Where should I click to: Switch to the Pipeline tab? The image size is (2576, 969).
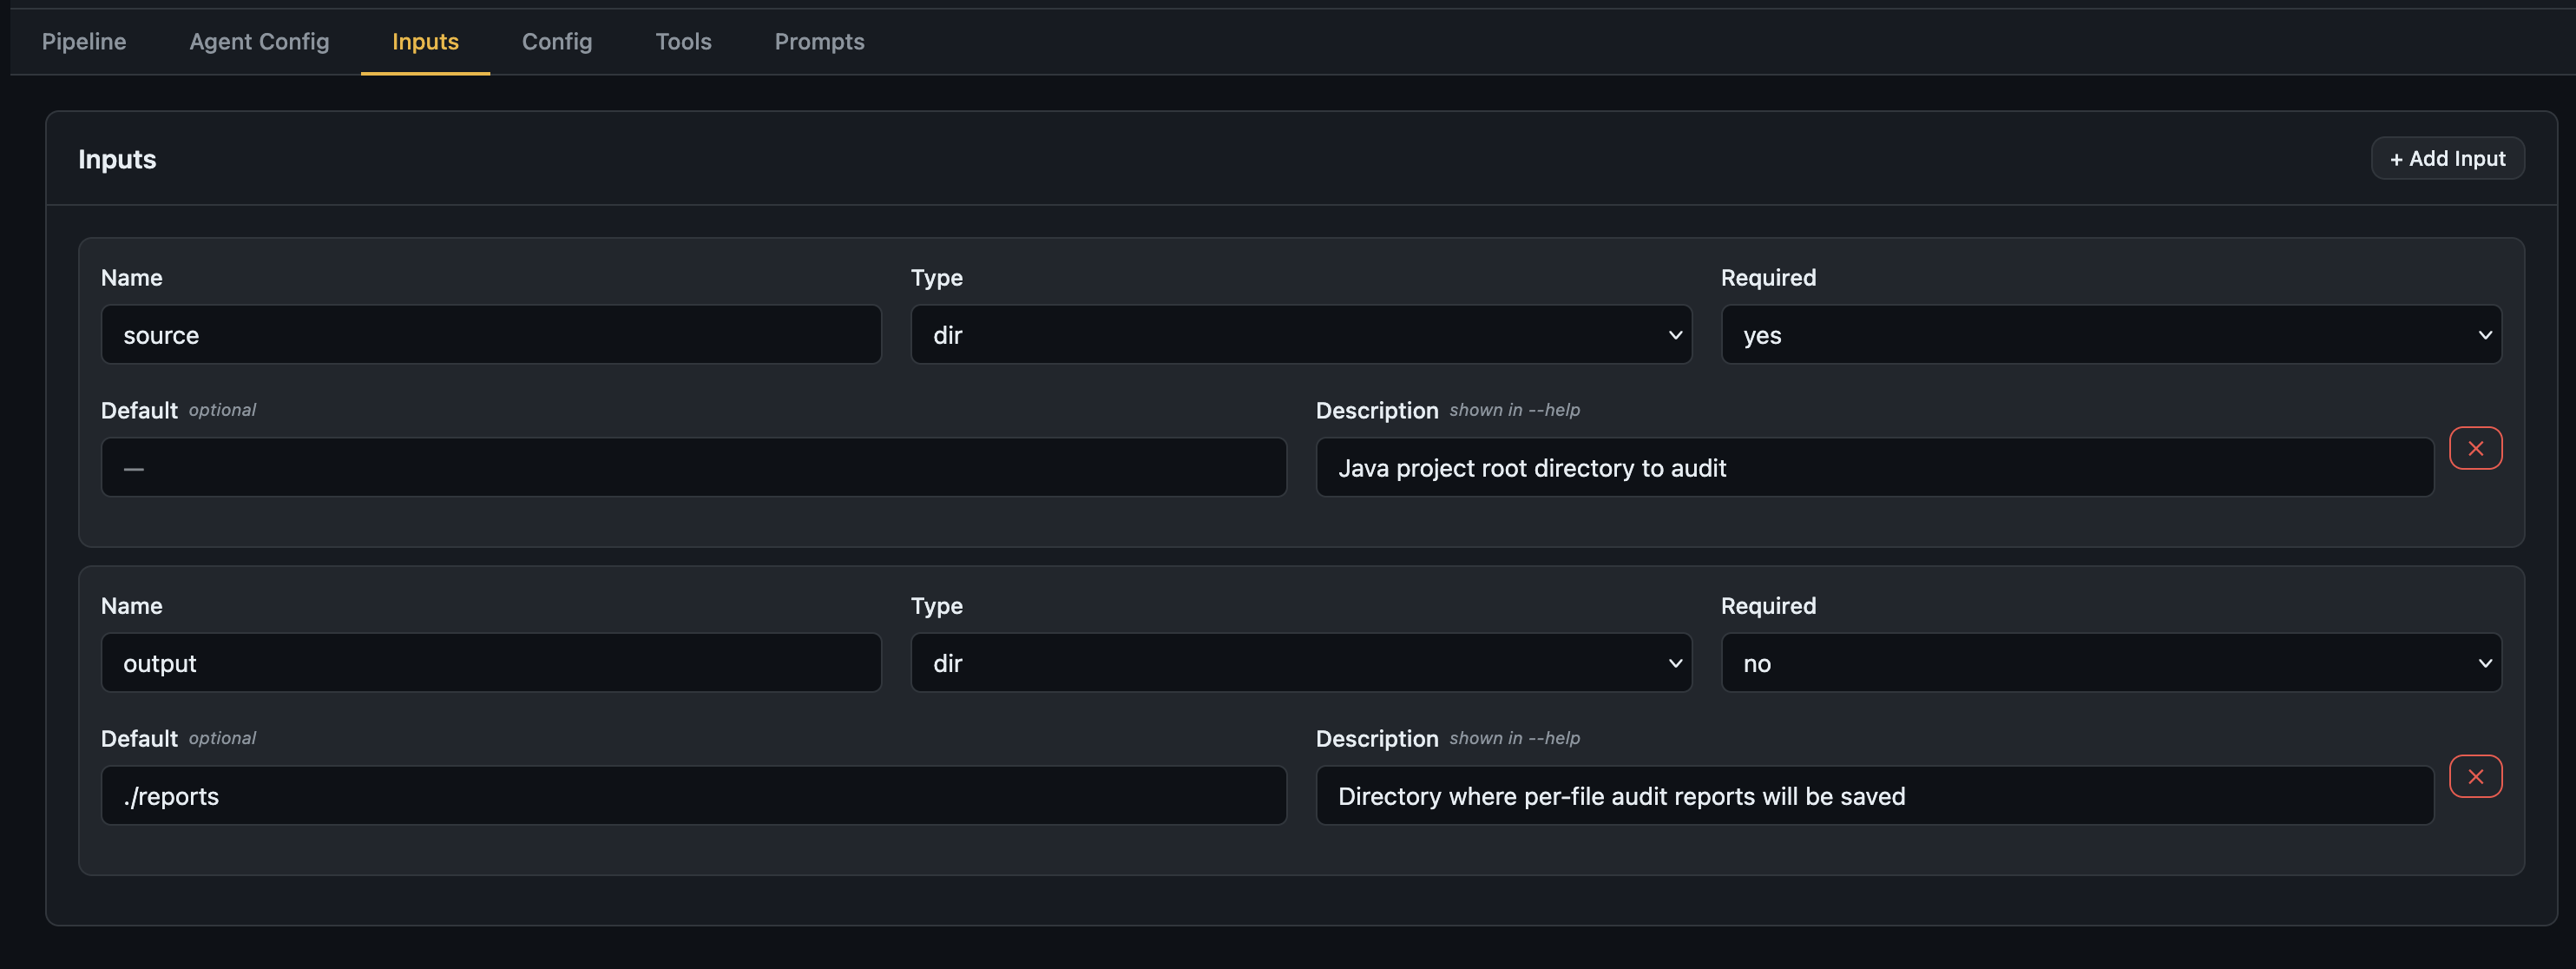(84, 42)
